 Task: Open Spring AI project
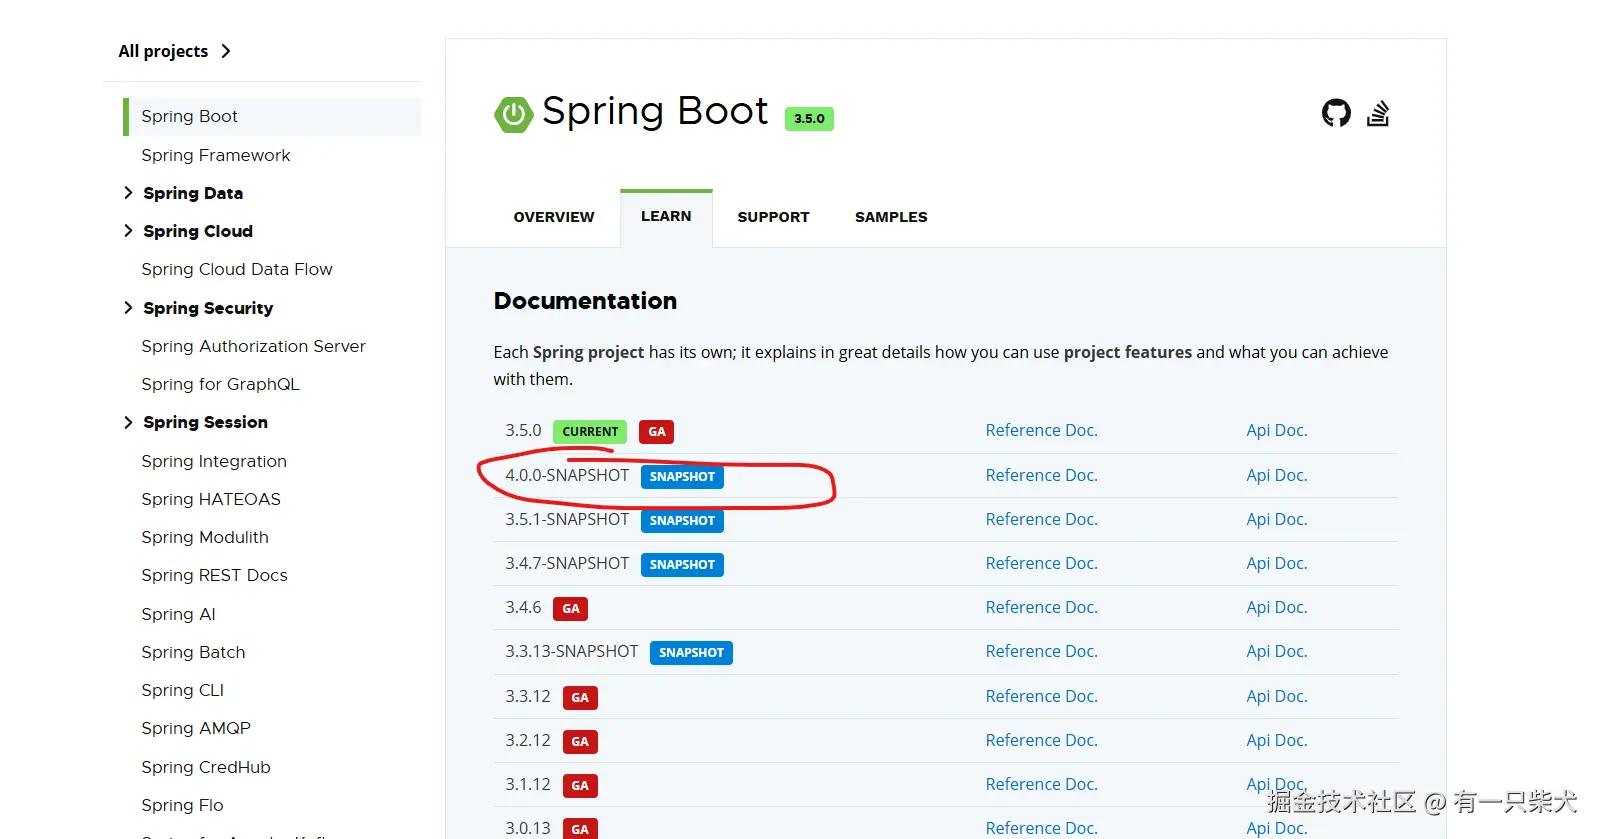click(178, 614)
